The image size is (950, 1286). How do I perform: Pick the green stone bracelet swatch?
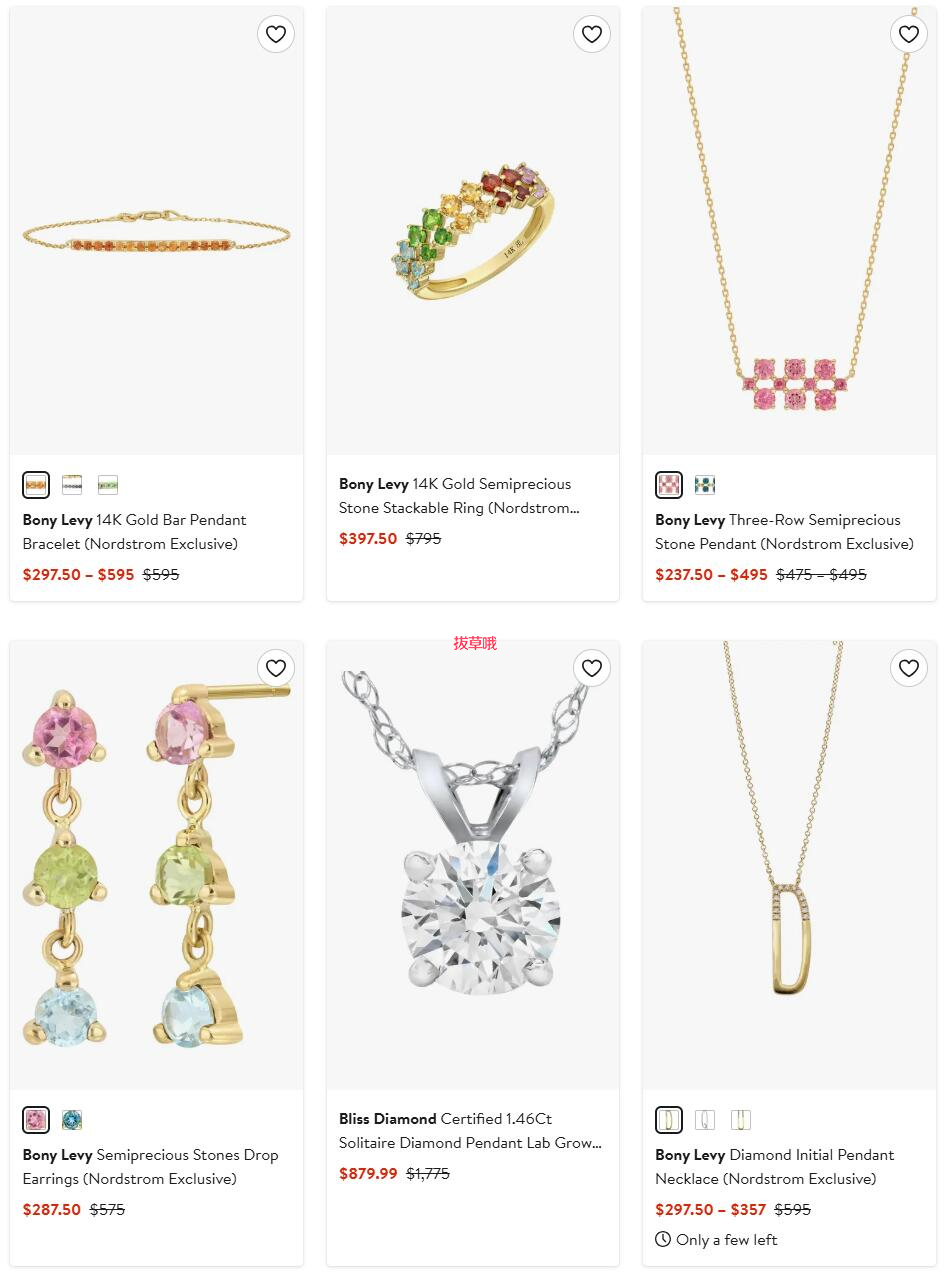point(108,485)
